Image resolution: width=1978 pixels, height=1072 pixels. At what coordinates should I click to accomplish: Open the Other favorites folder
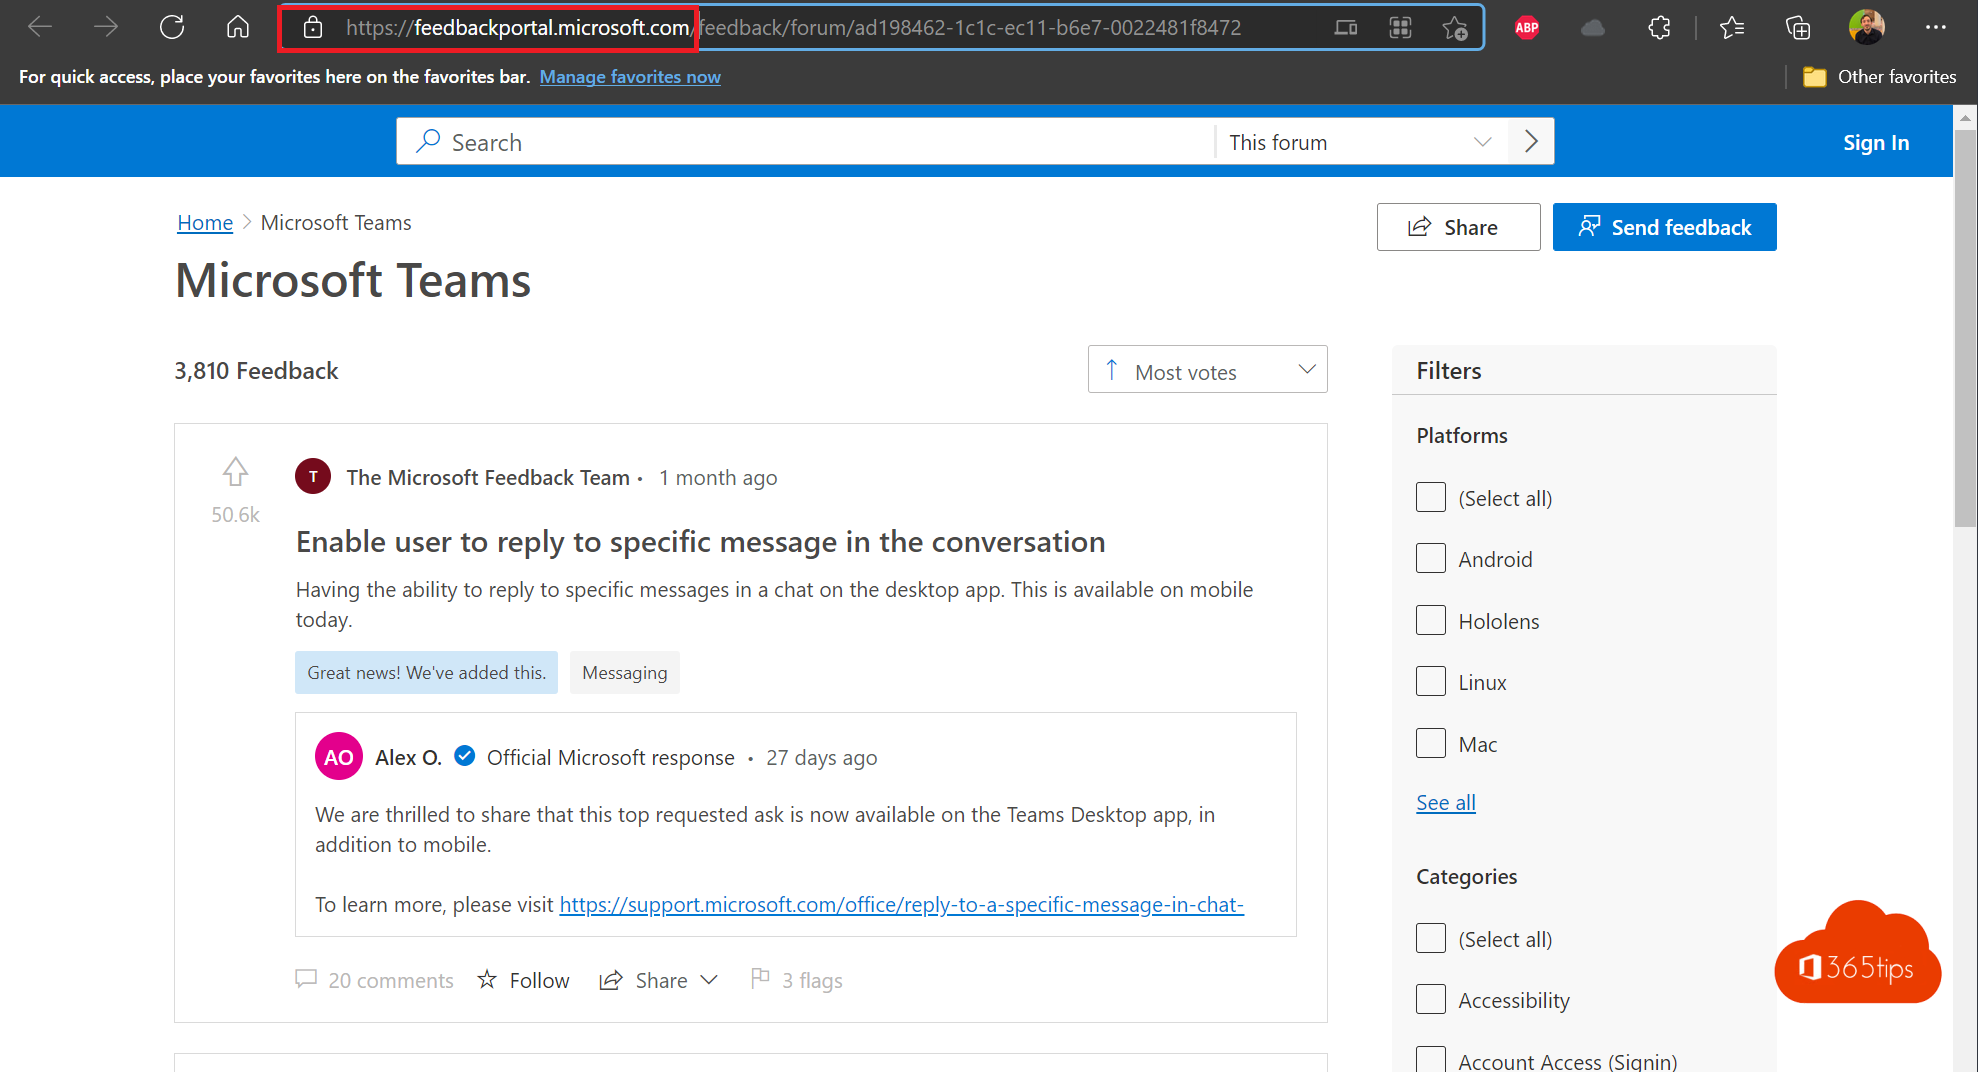click(x=1879, y=77)
